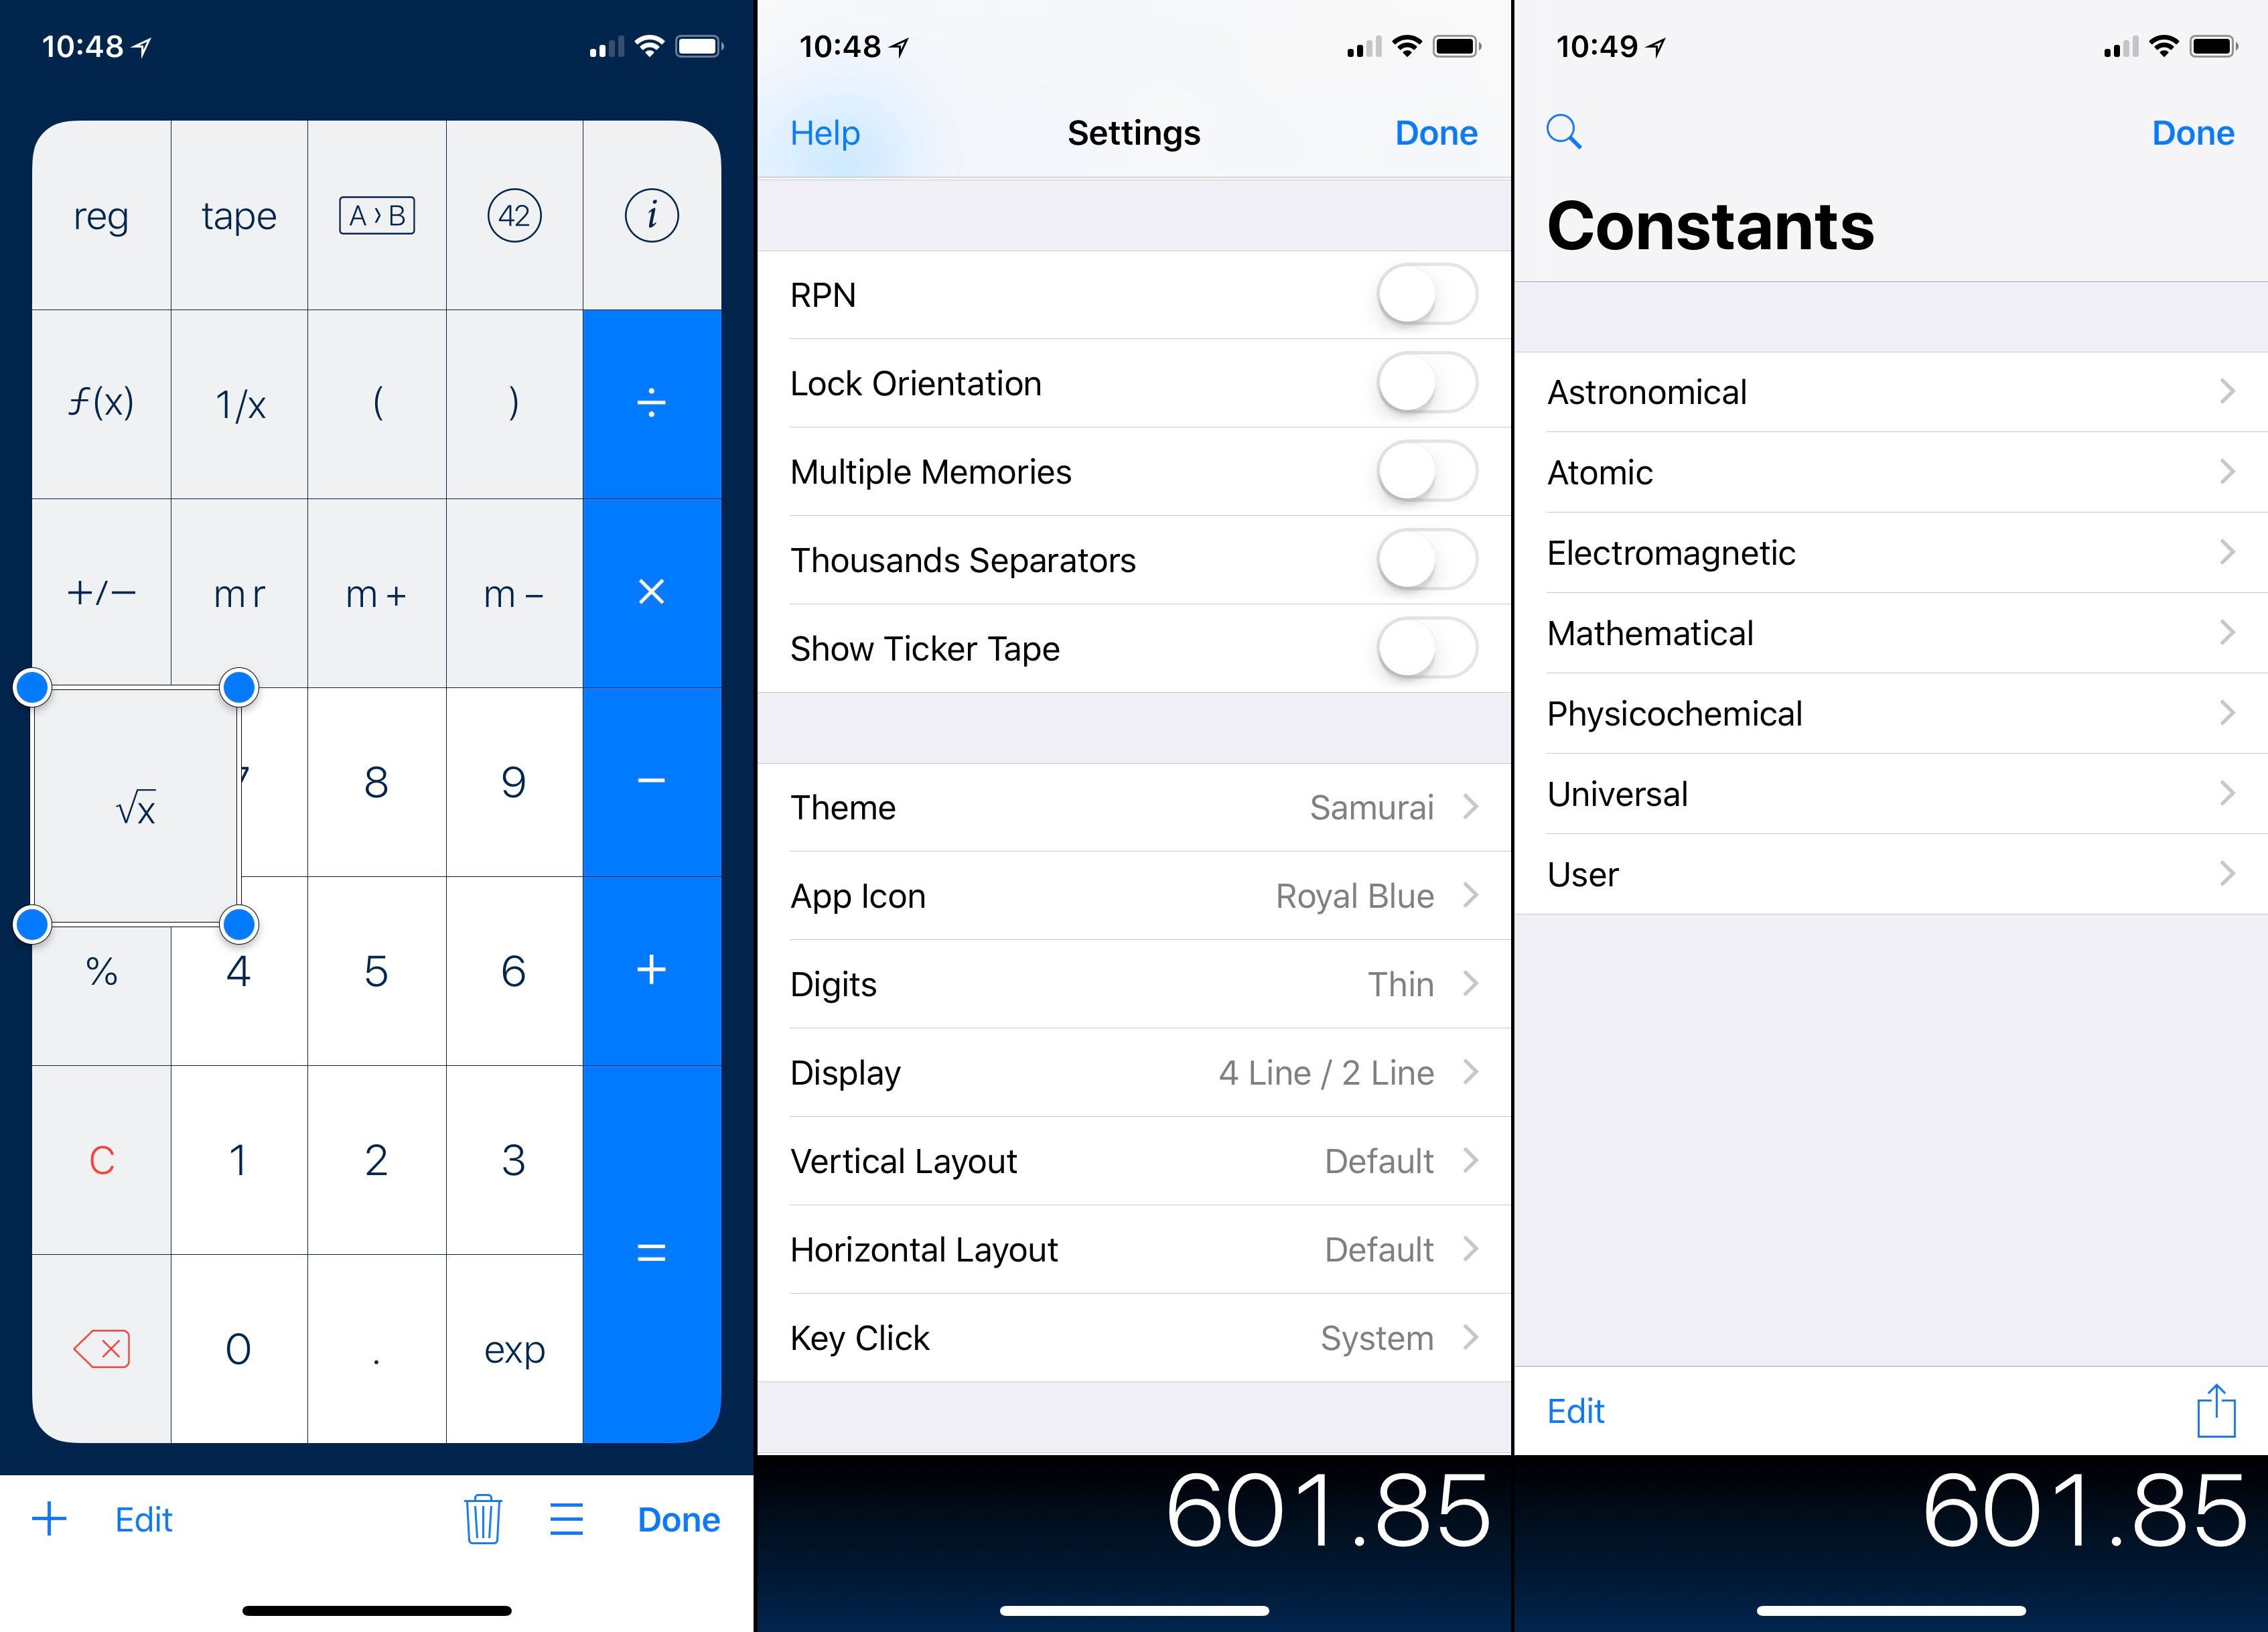Open the Digits style option
This screenshot has height=1632, width=2268.
[1134, 984]
